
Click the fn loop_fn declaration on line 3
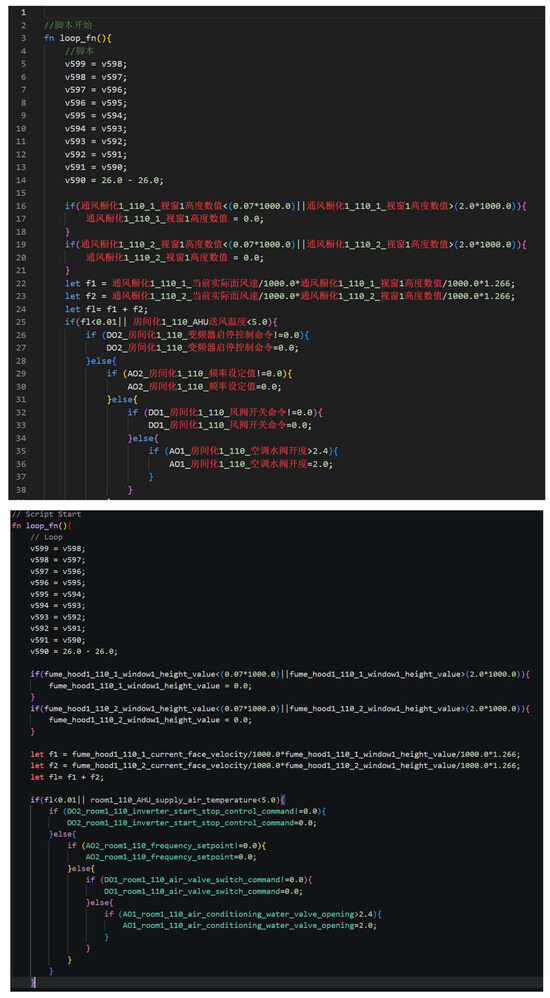78,38
